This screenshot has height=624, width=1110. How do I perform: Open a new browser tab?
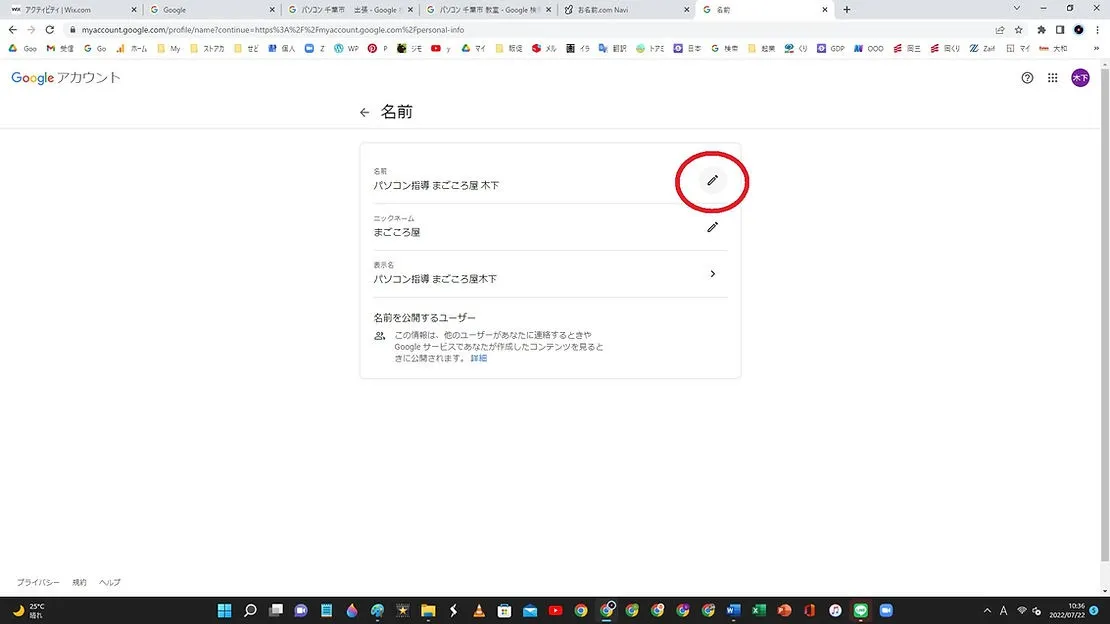pyautogui.click(x=847, y=10)
